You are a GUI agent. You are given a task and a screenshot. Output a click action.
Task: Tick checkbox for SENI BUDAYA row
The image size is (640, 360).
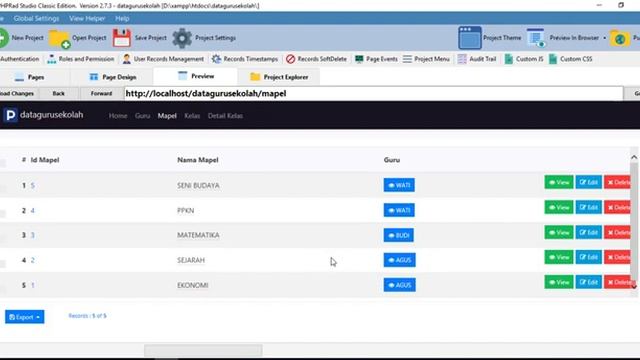tap(2, 188)
